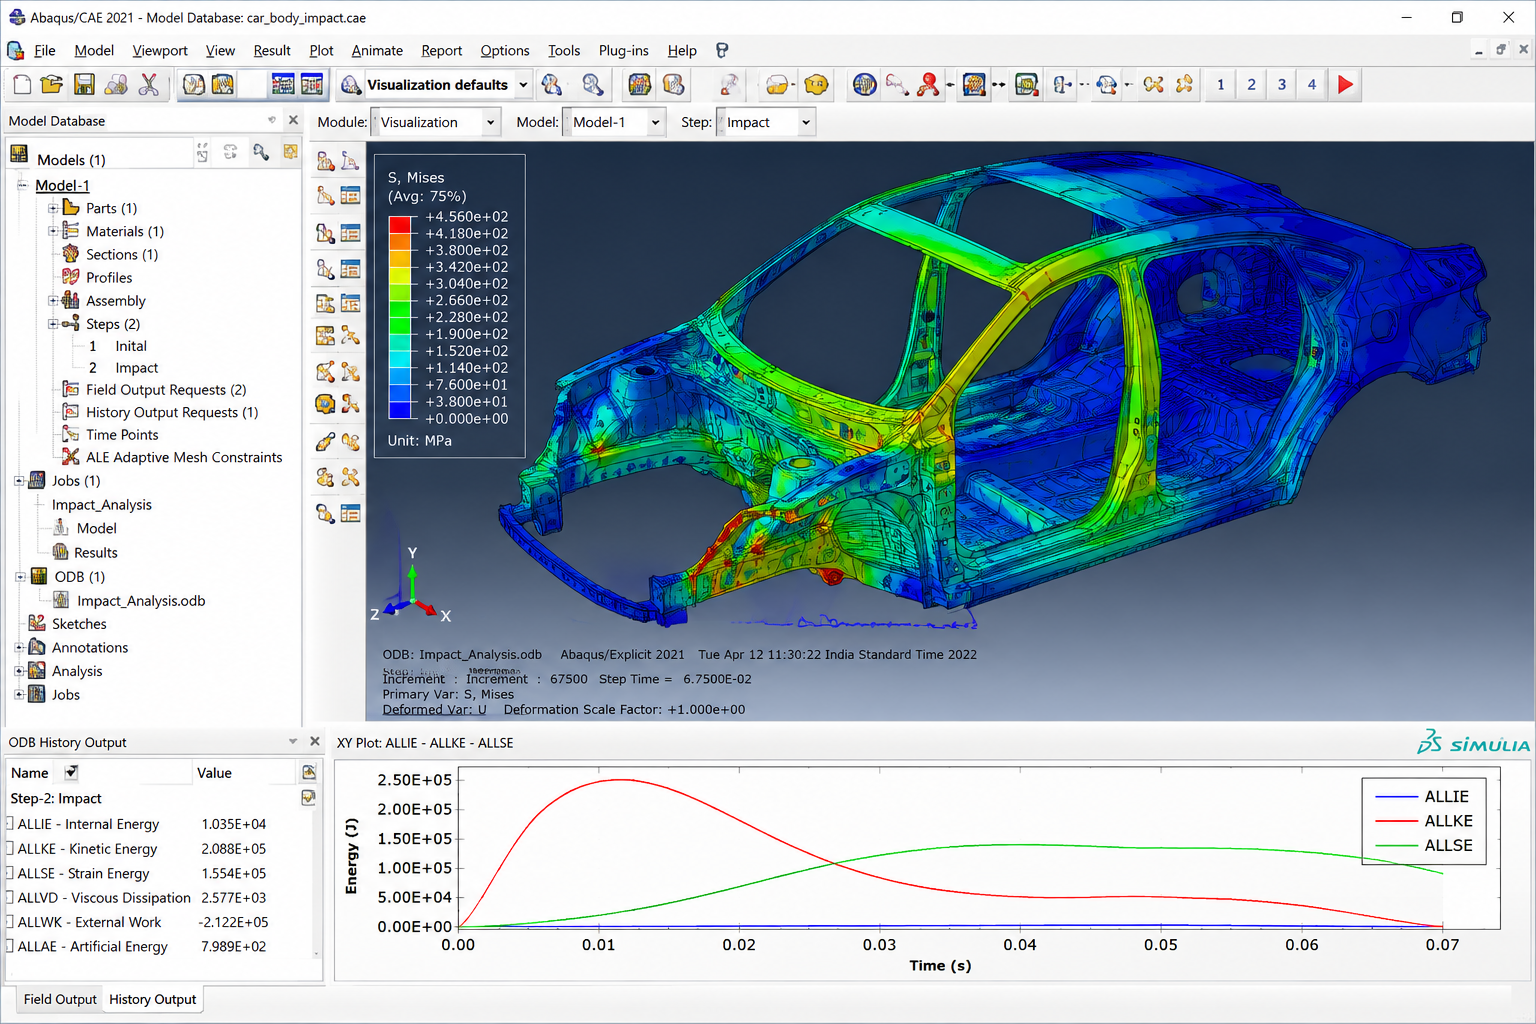Click the red figure toolbar icon
Screen dimensions: 1536x1024
tap(928, 85)
